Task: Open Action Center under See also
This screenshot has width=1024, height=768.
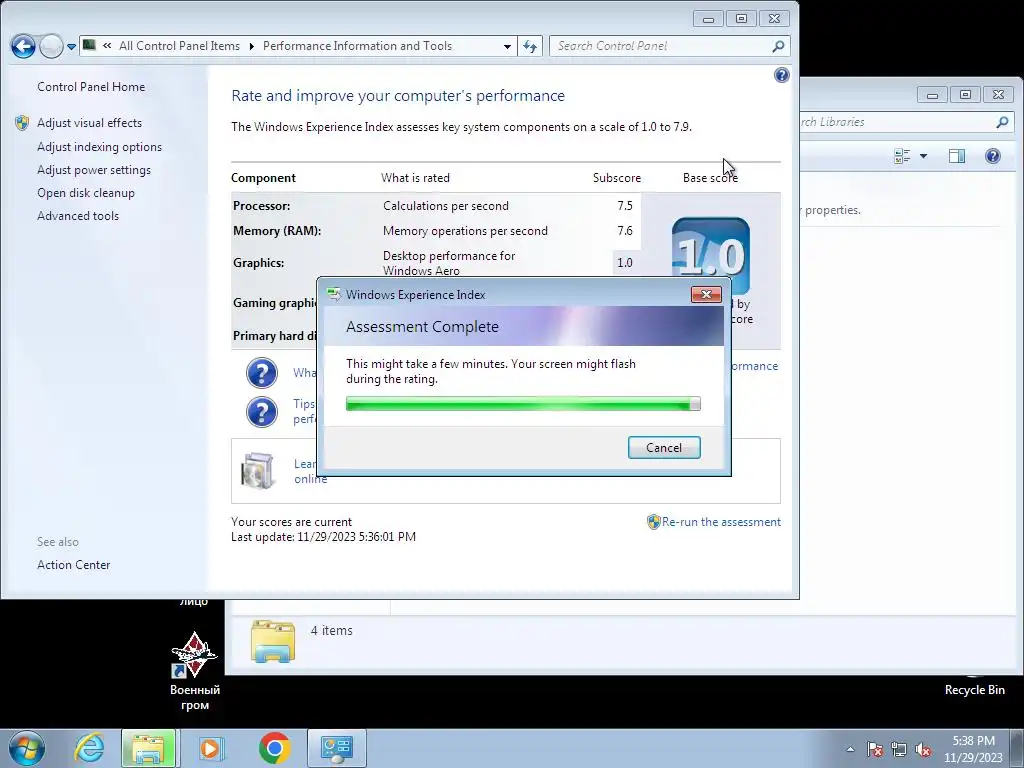Action: [73, 565]
